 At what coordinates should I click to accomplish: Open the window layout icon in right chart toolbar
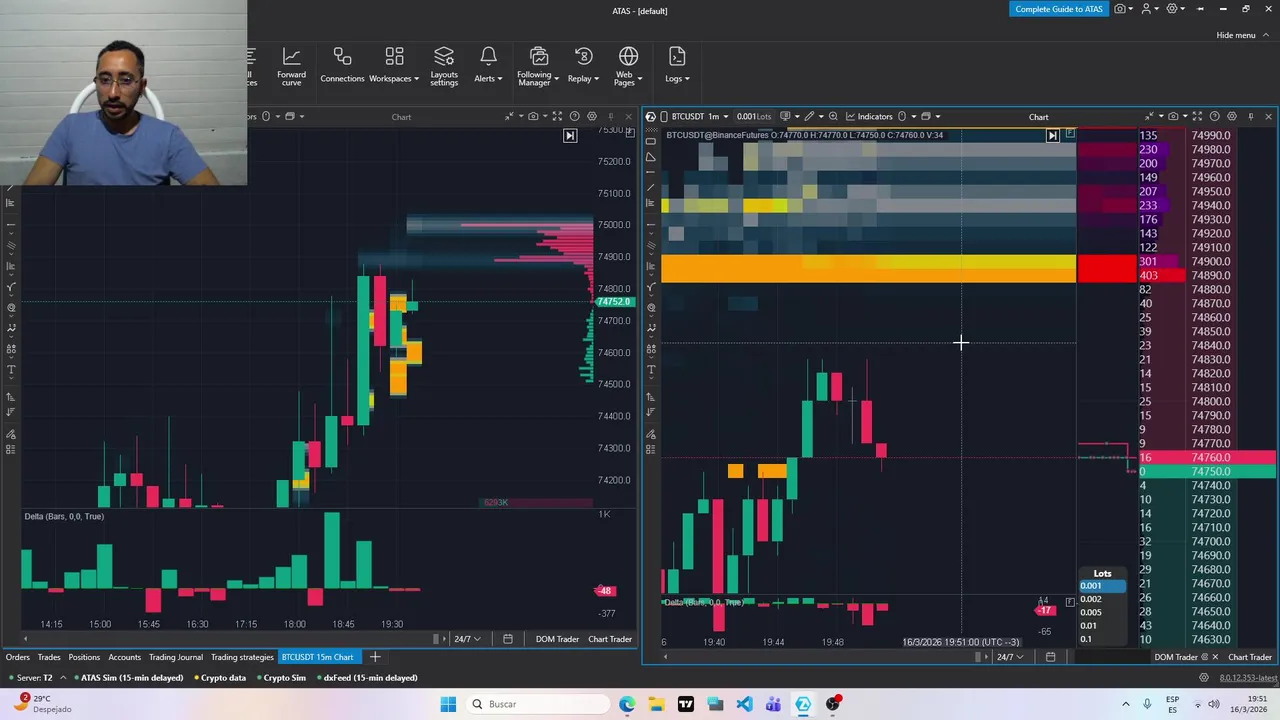pos(928,117)
